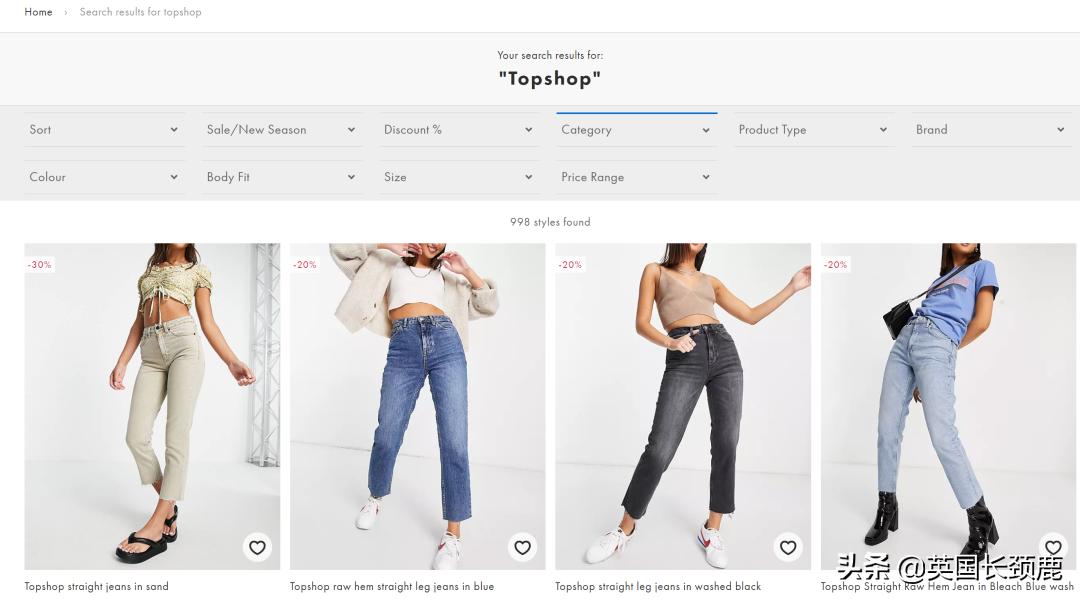The width and height of the screenshot is (1080, 599).
Task: Open 'Topshop raw hem straight leg jeans in blue'
Action: point(392,587)
